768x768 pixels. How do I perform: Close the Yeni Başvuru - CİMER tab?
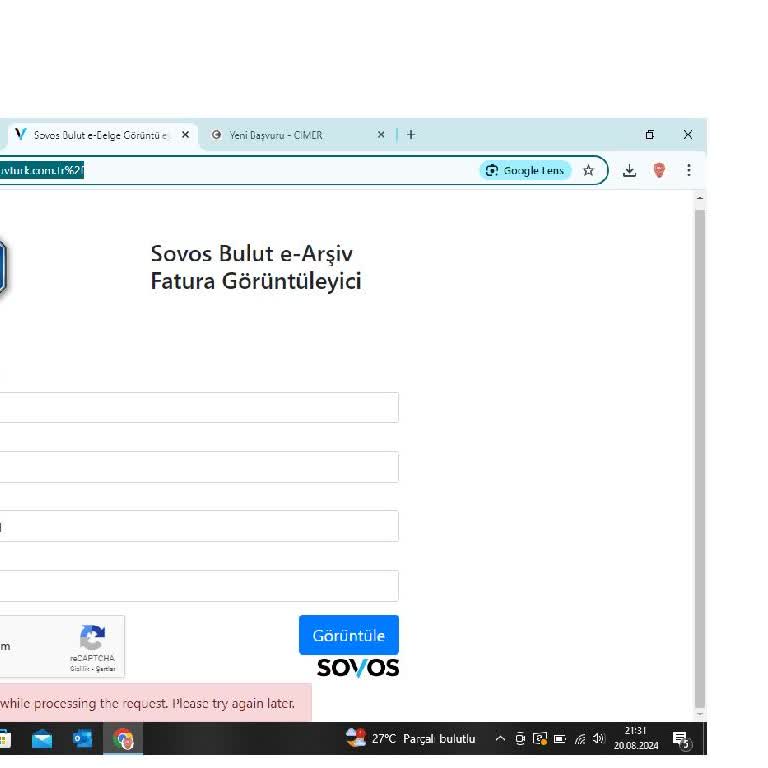[381, 135]
